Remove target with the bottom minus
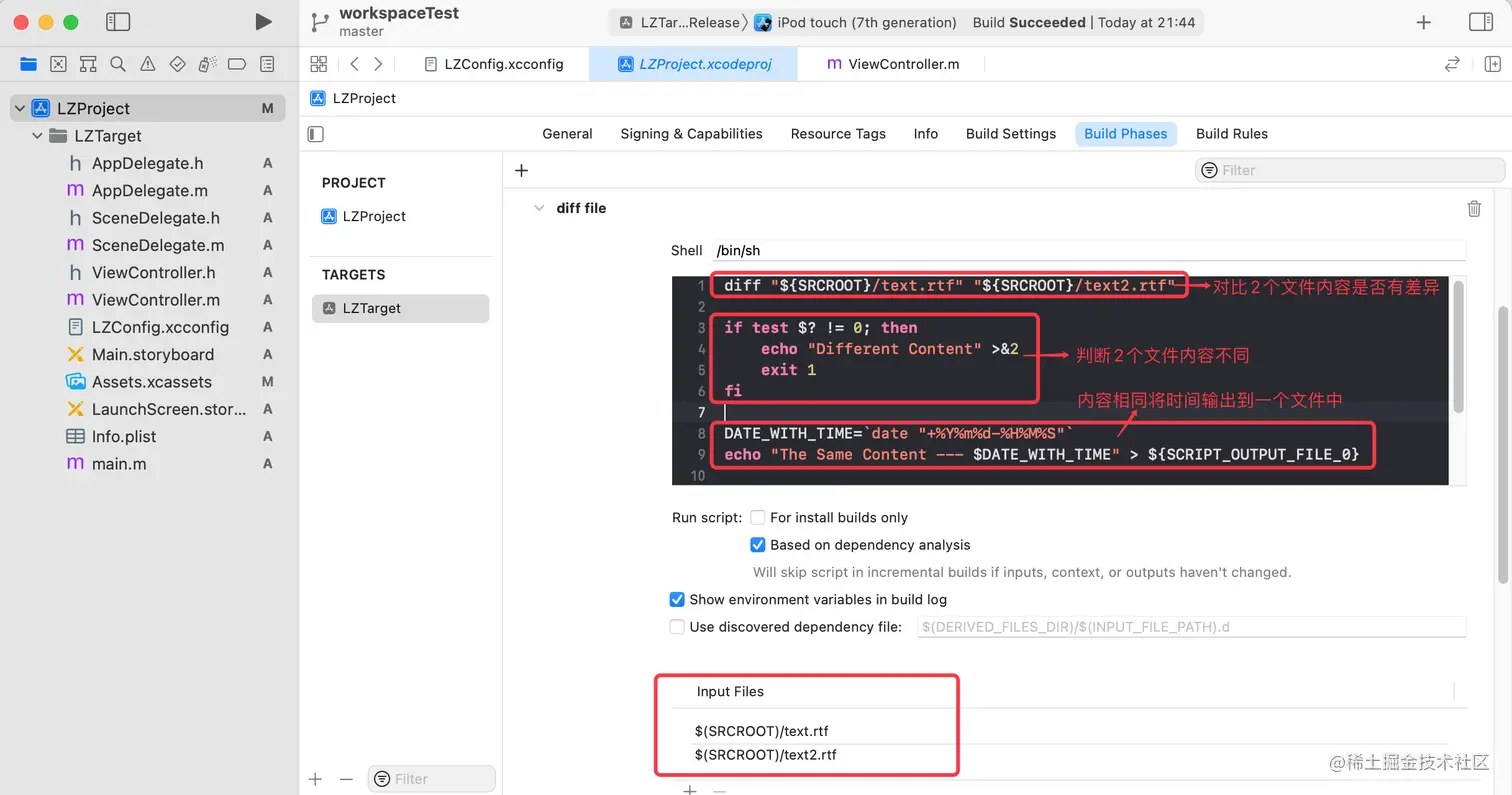 346,779
